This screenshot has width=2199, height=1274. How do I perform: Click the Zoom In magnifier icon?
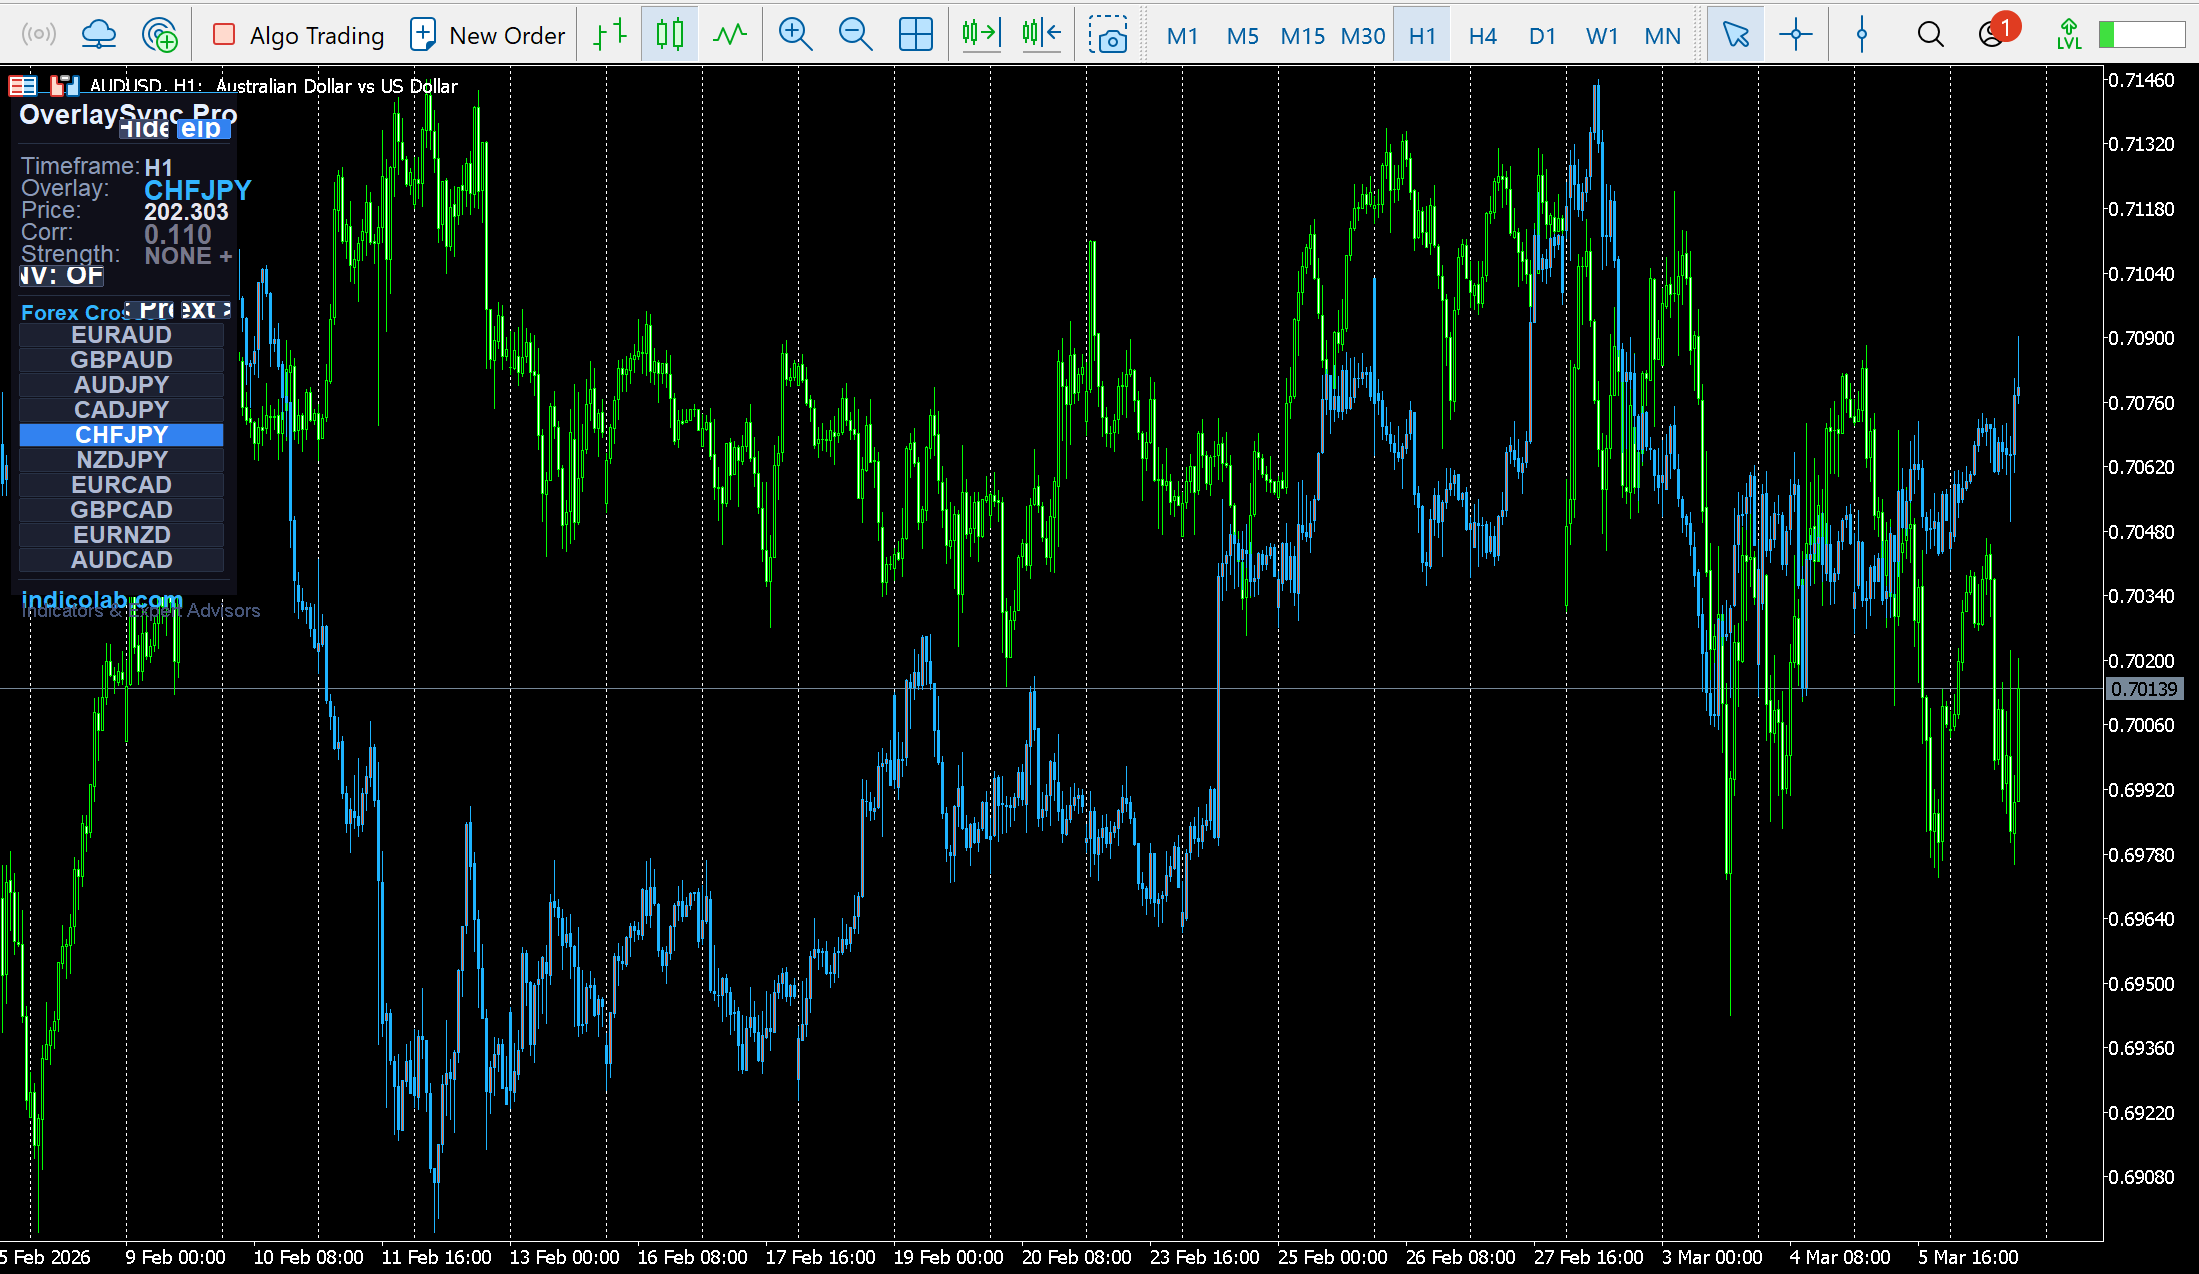[795, 36]
